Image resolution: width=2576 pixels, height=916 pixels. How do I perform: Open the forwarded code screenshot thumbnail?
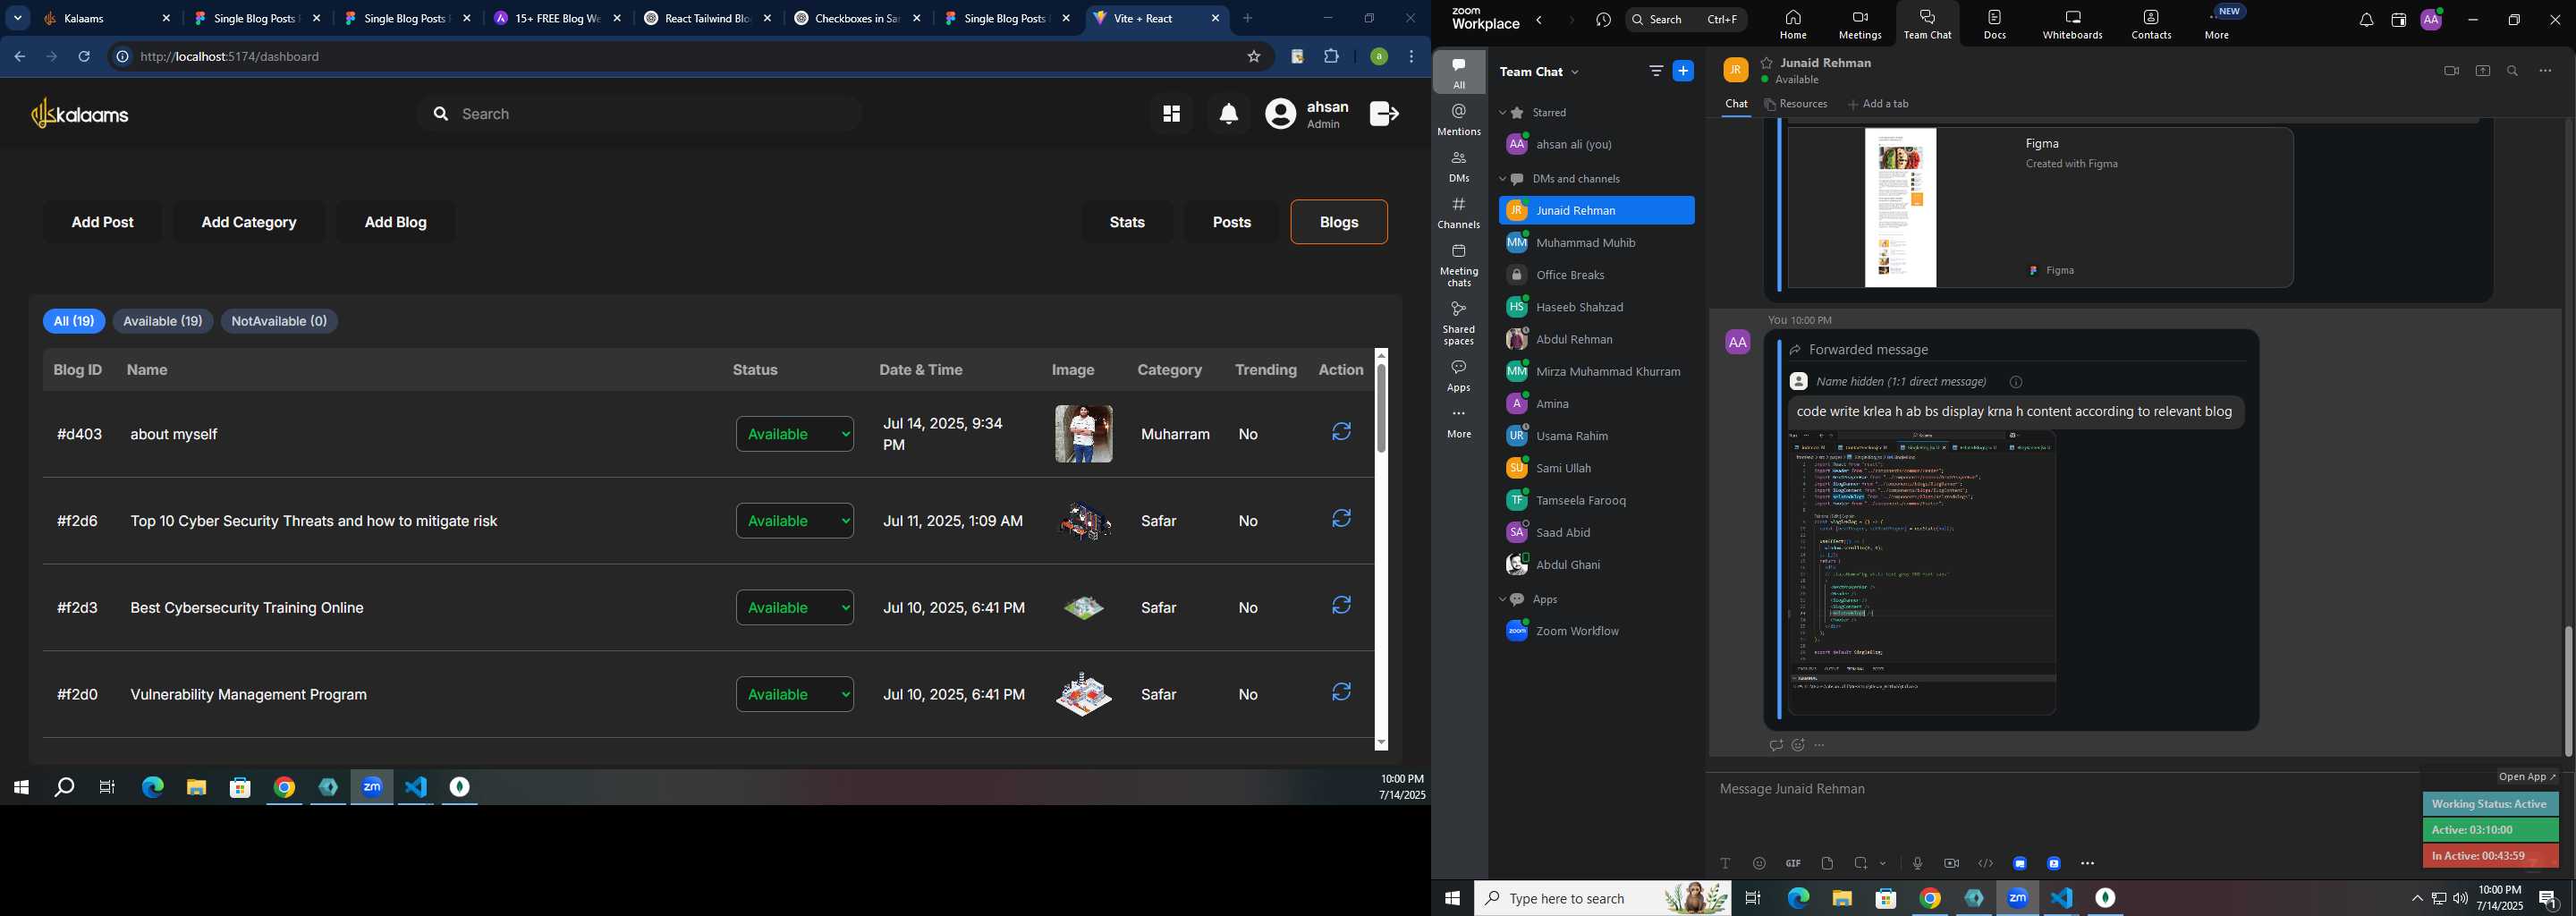click(x=1922, y=573)
